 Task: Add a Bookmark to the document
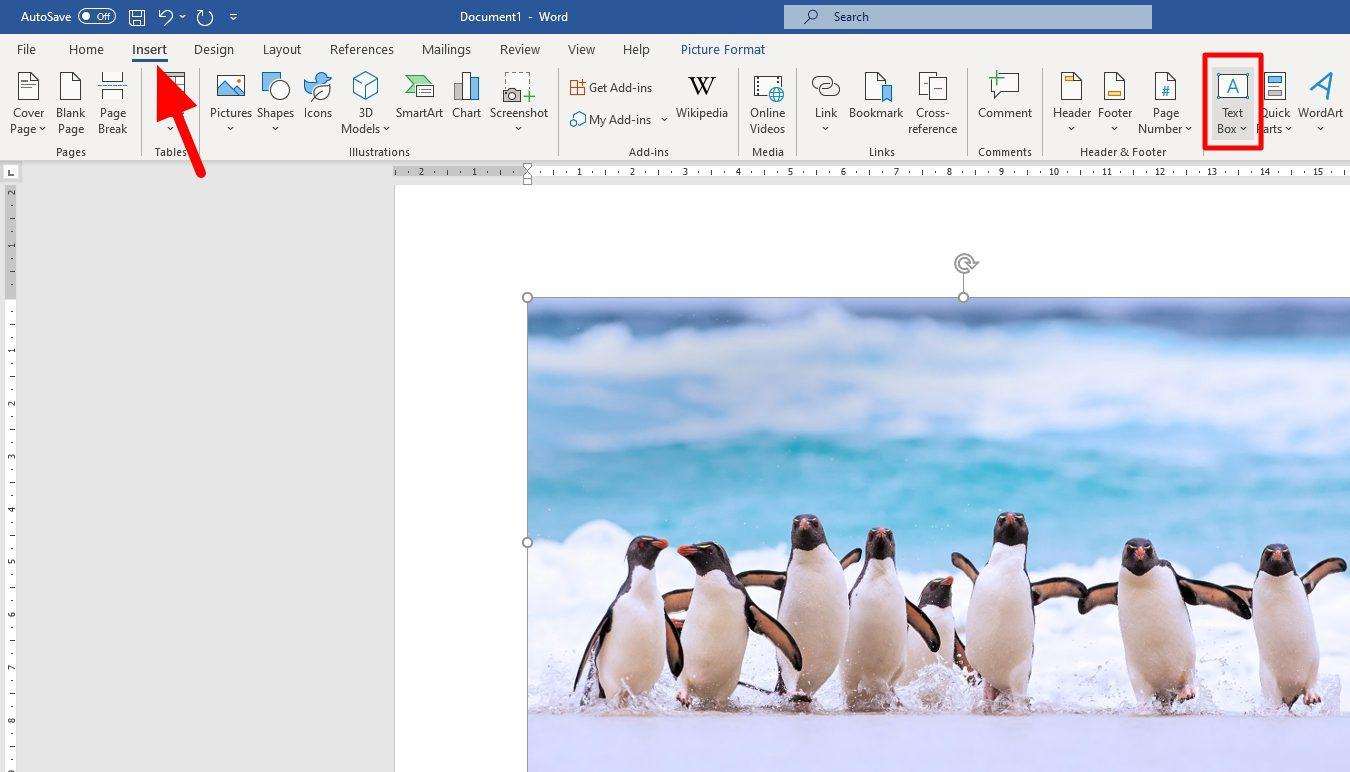click(875, 100)
